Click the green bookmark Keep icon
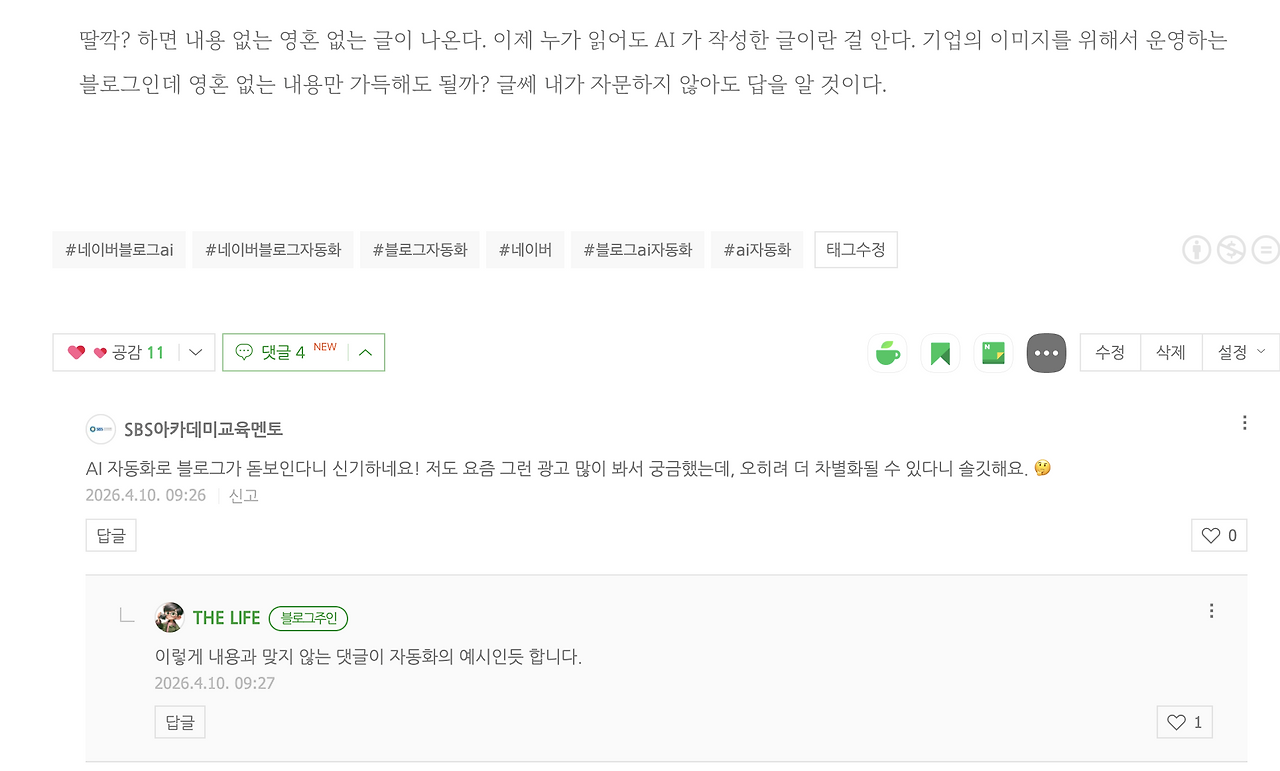 [x=940, y=352]
